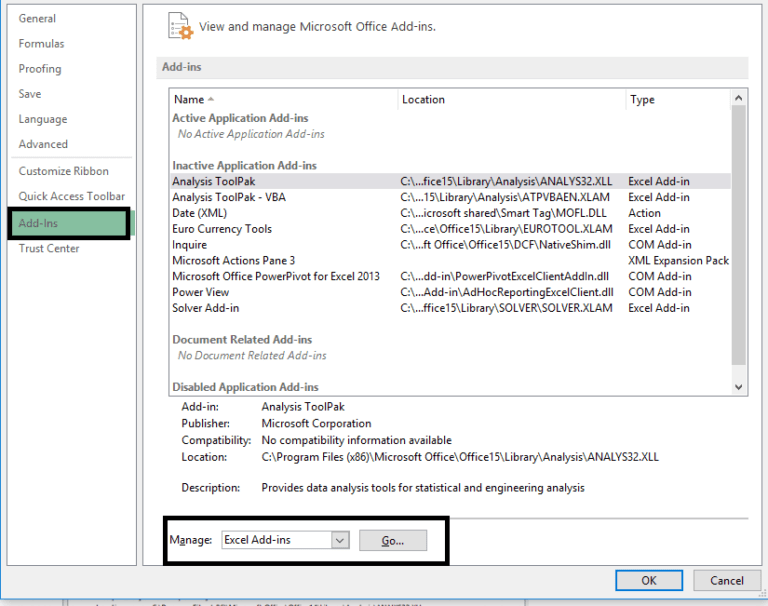Click the Inactive Application Add-ins heading
The height and width of the screenshot is (606, 768).
[x=244, y=166]
